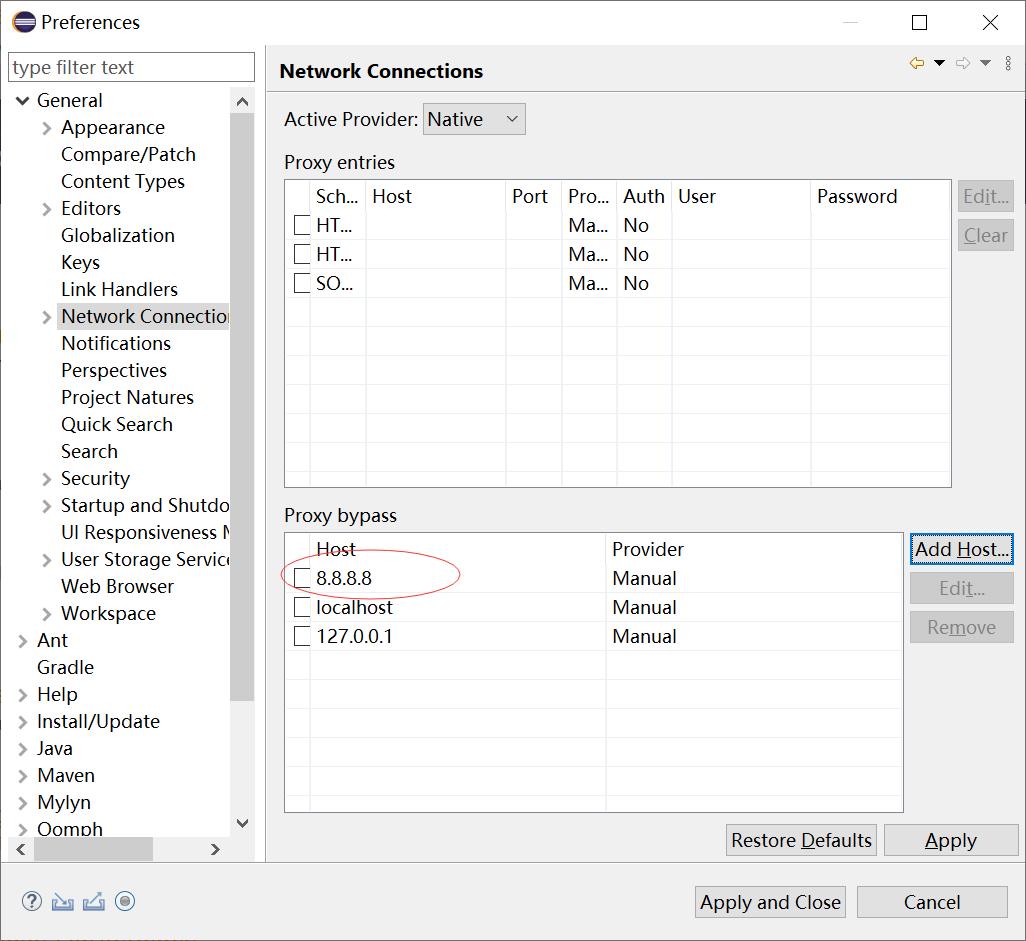Expand the Startup and Shutdown node

click(46, 506)
